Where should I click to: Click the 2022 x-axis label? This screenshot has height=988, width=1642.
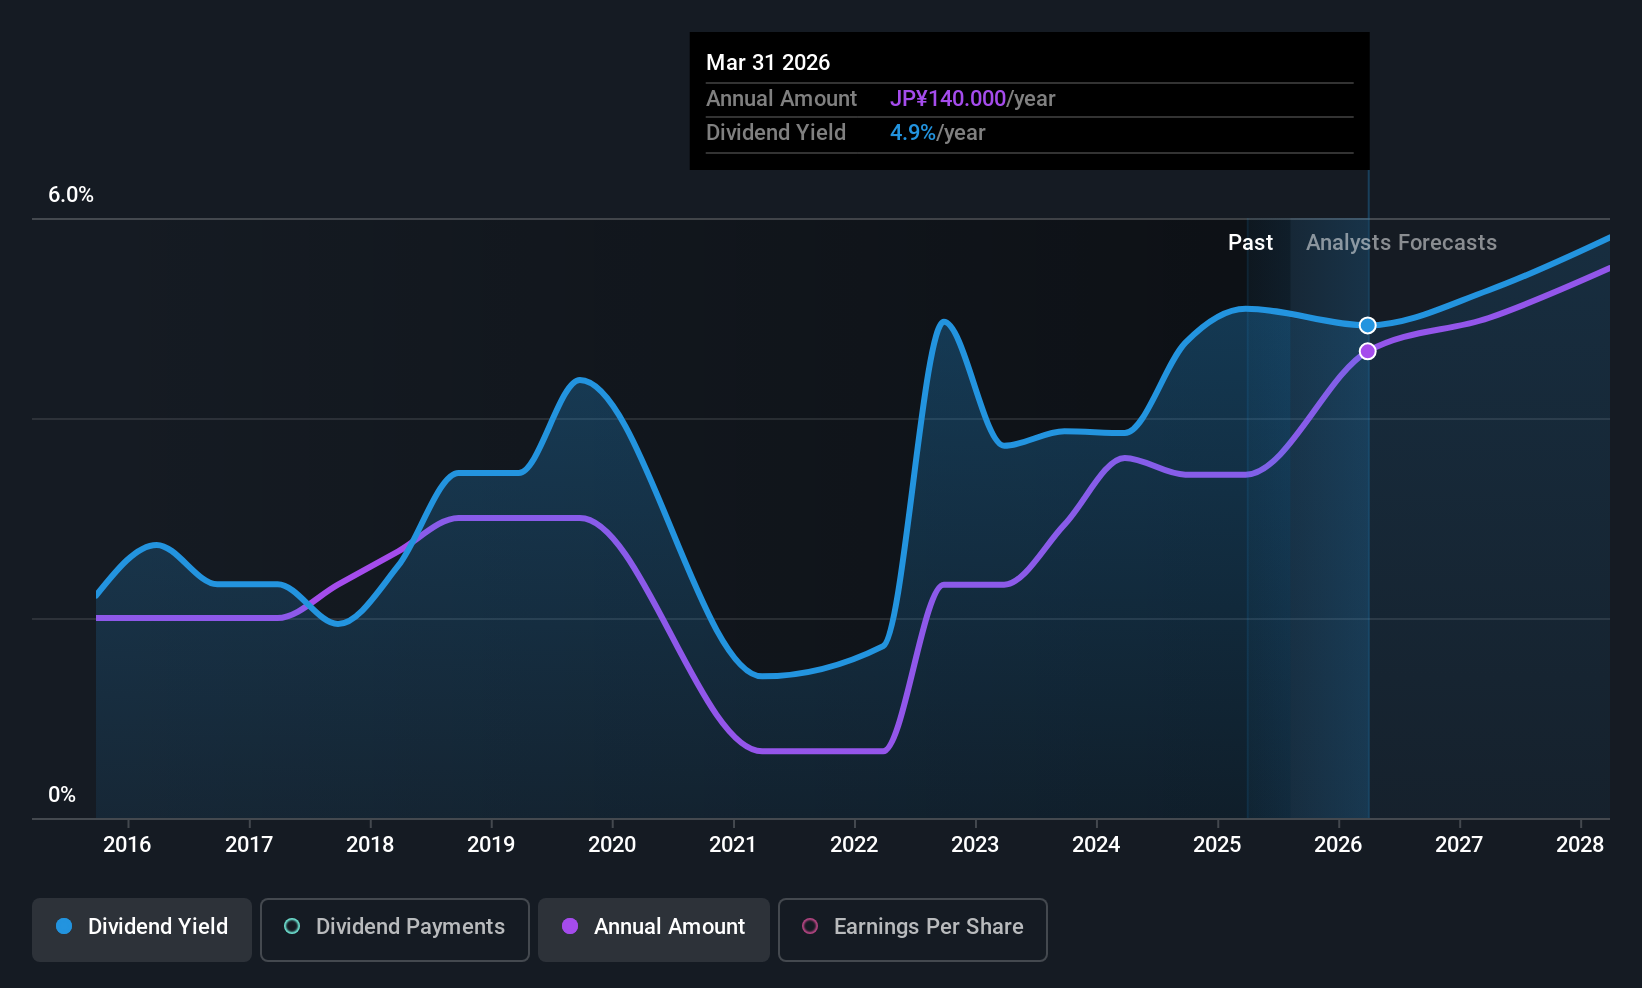pos(854,845)
